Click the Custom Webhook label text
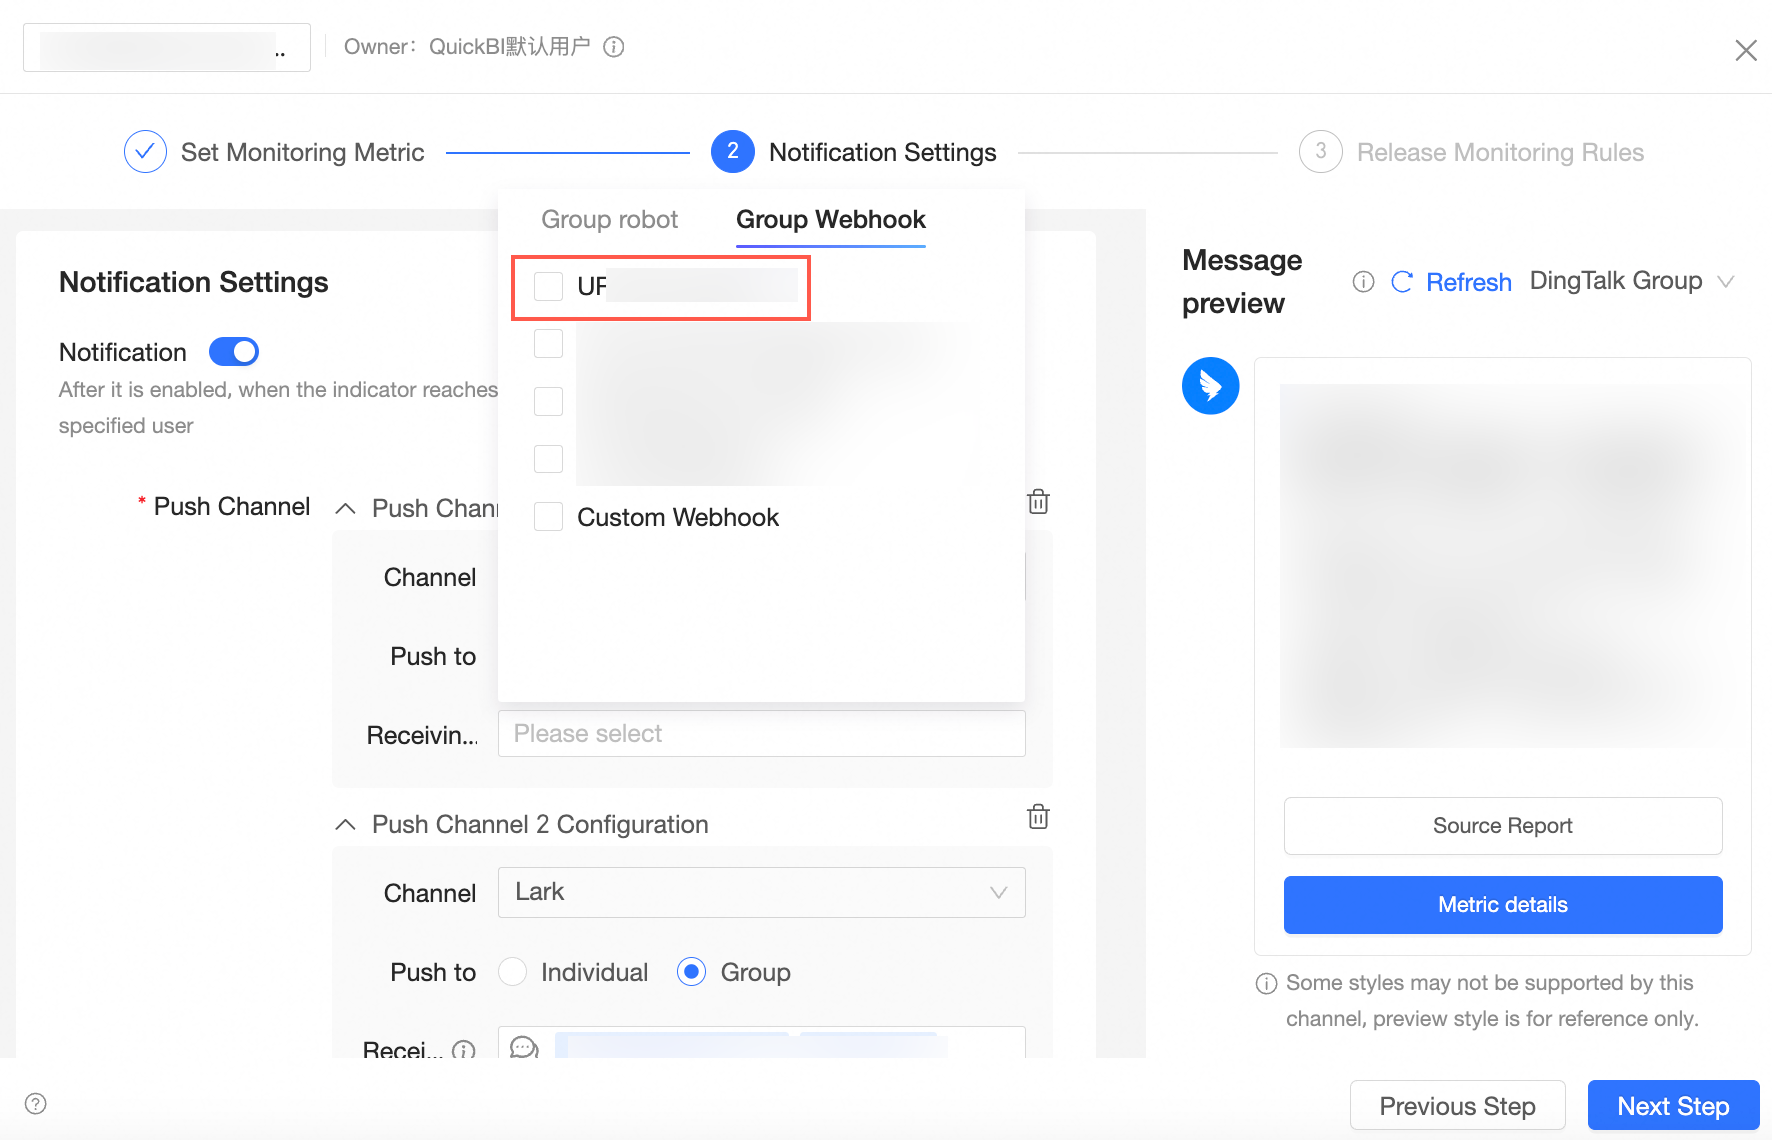 (x=678, y=517)
